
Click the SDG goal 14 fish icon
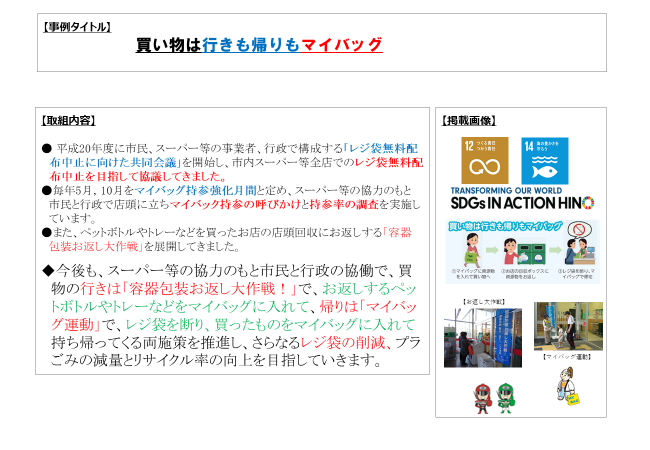point(545,161)
